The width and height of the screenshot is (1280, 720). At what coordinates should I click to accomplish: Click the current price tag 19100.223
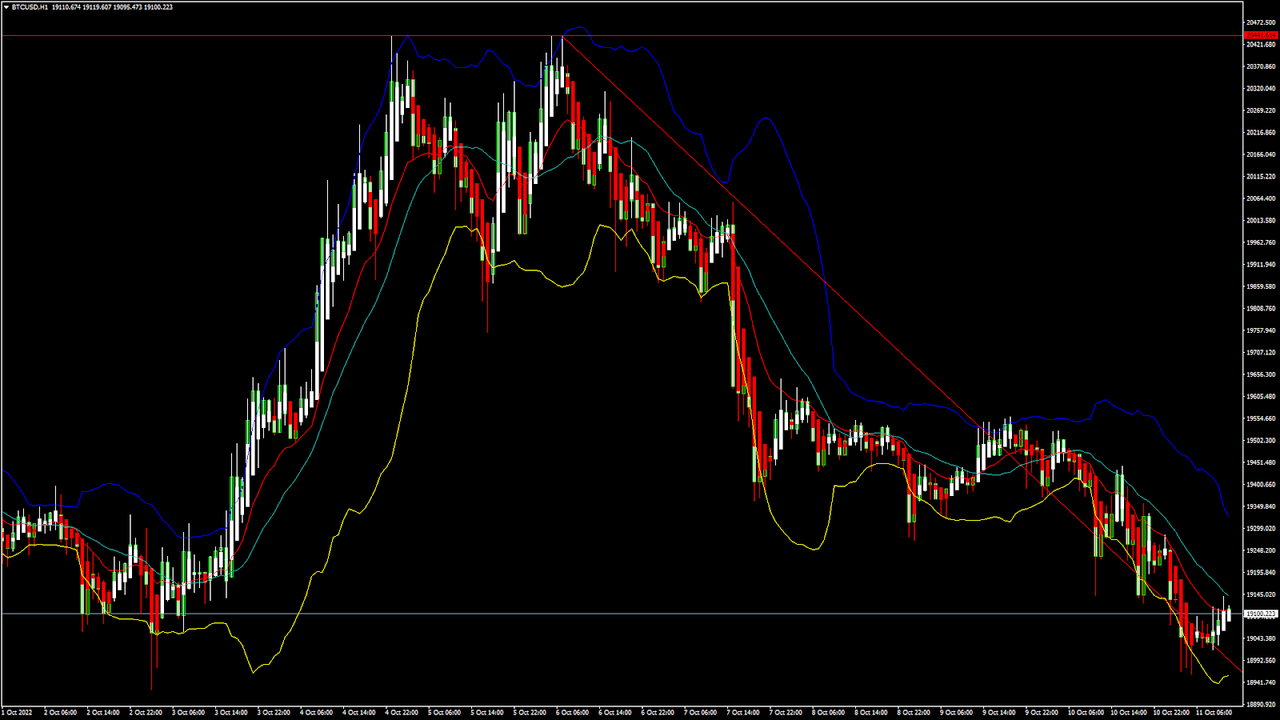click(1261, 613)
